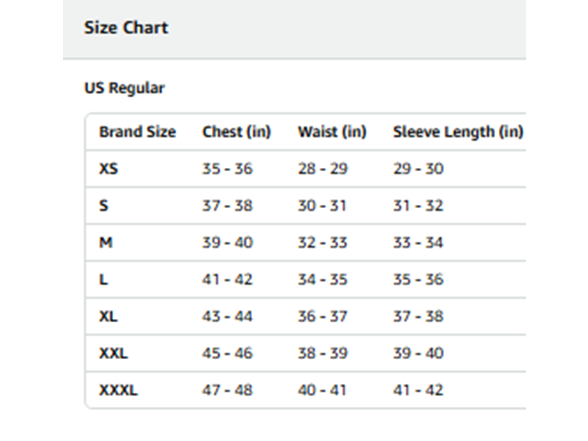Screen dimensions: 588x441
Task: Click the Size Chart heading
Action: click(x=126, y=28)
